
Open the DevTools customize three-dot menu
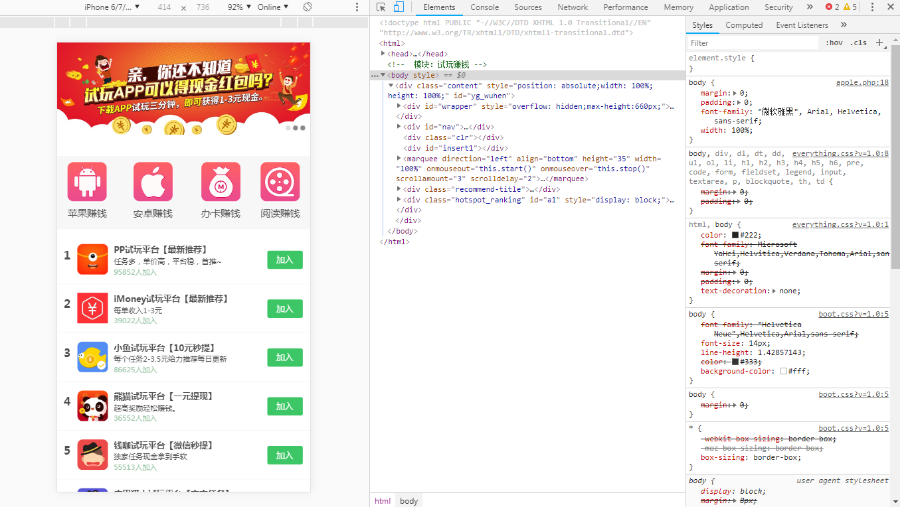point(872,7)
